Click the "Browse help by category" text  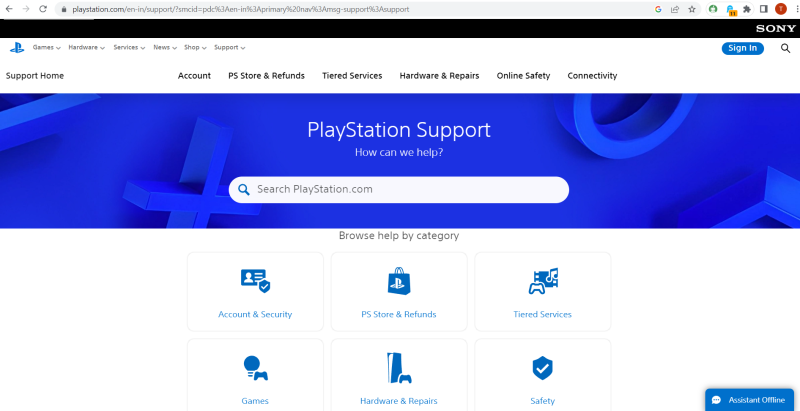(399, 236)
